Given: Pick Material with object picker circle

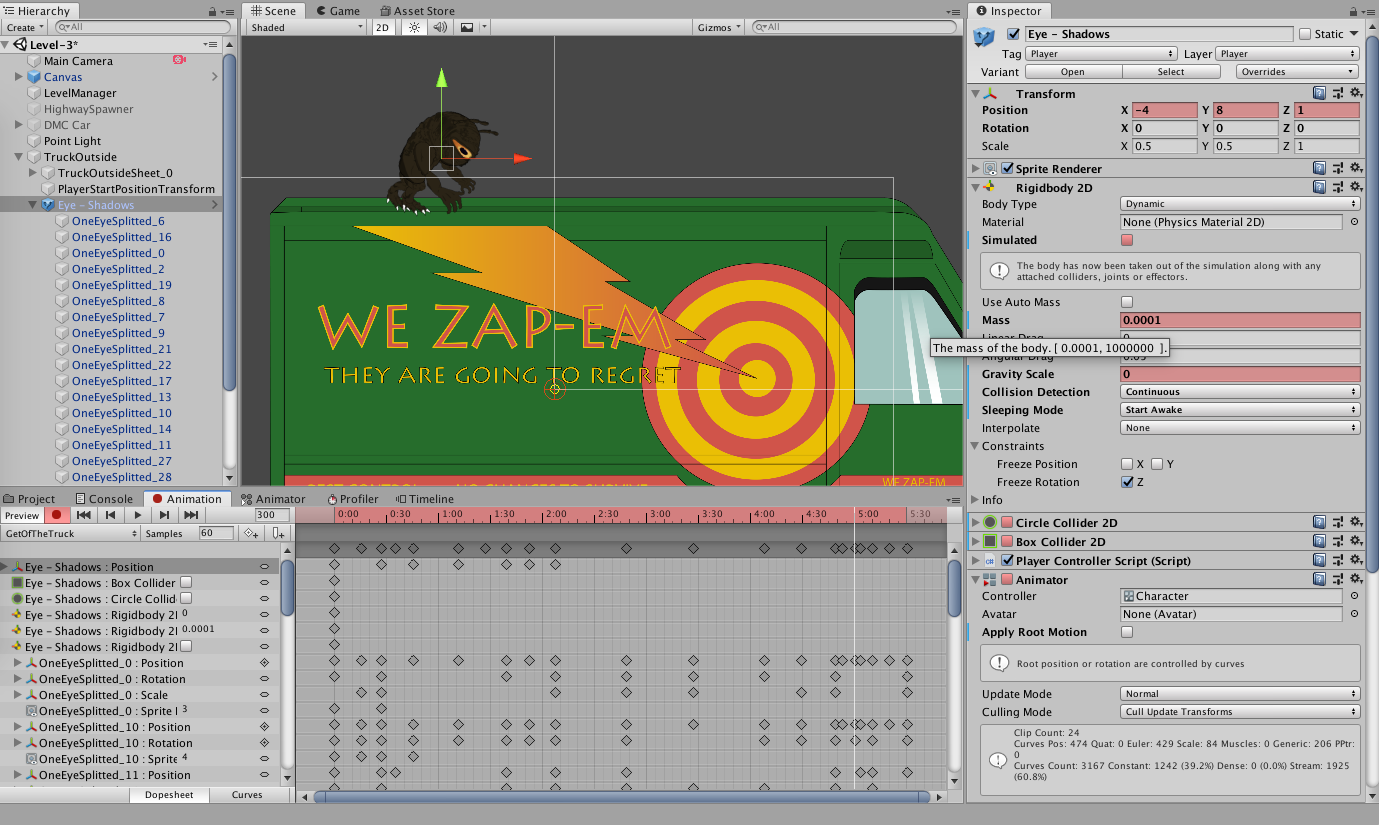Looking at the screenshot, I should 1354,222.
